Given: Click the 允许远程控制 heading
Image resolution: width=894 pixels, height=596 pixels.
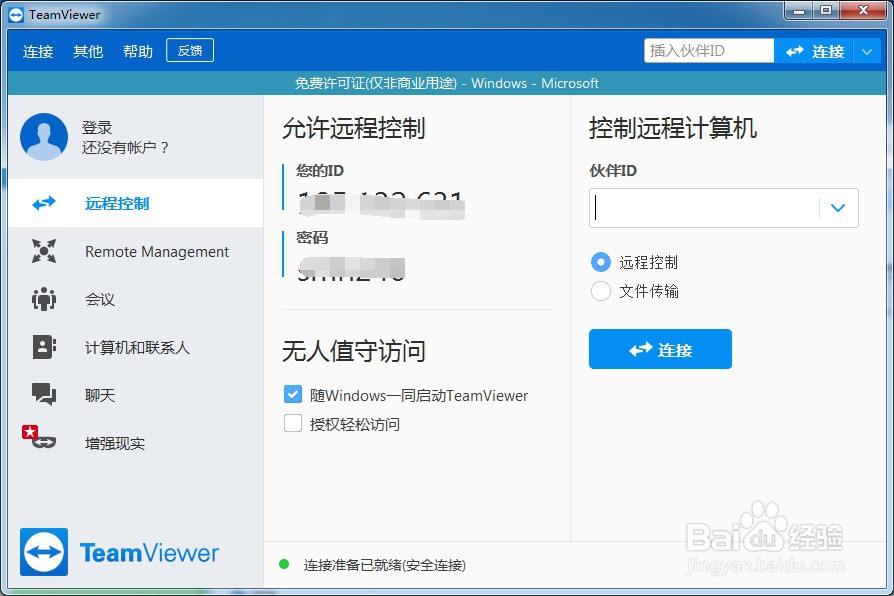Looking at the screenshot, I should click(x=353, y=128).
